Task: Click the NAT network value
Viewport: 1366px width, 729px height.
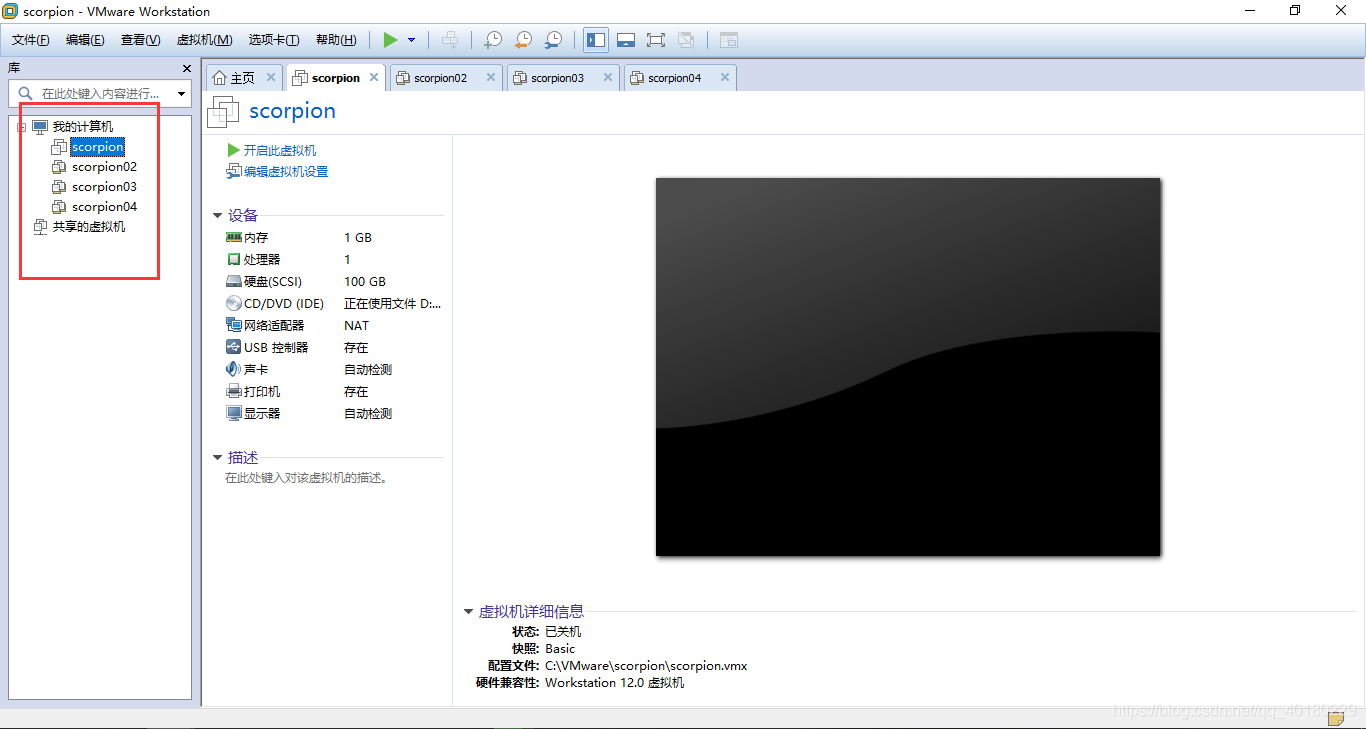Action: (x=356, y=326)
